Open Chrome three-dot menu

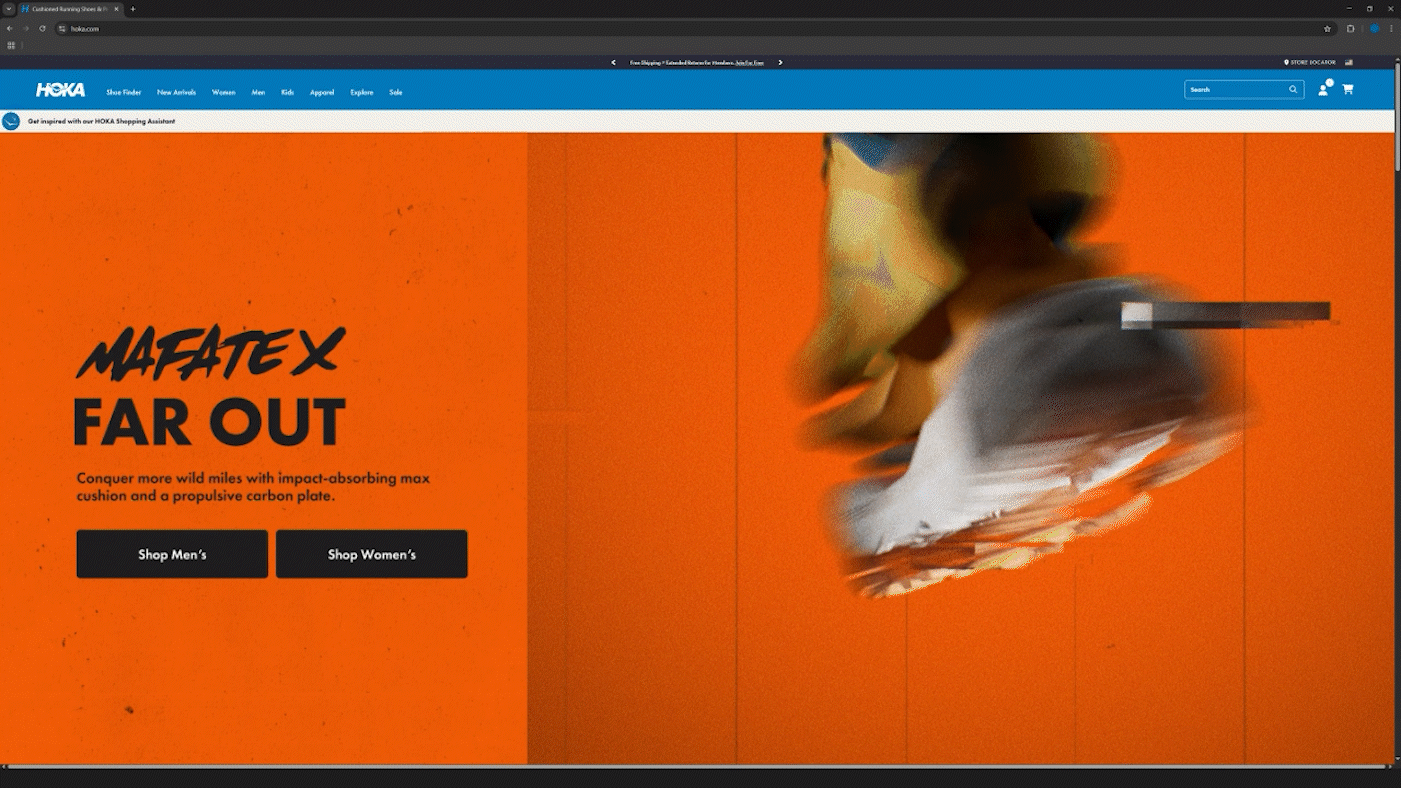click(x=1391, y=29)
